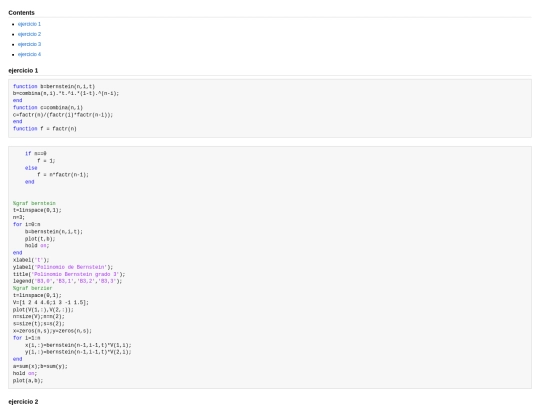This screenshot has height=405, width=540.
Task: Click the comment '%graf berstein'
Action: coord(34,203)
